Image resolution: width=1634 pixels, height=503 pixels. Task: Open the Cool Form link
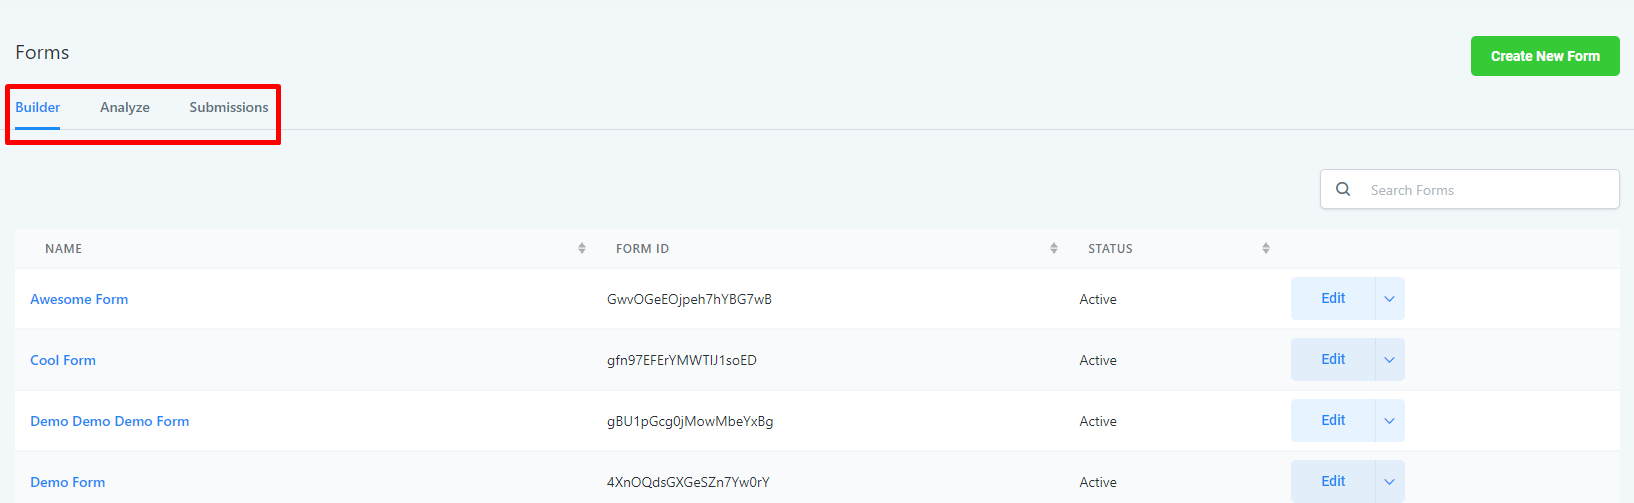tap(63, 360)
